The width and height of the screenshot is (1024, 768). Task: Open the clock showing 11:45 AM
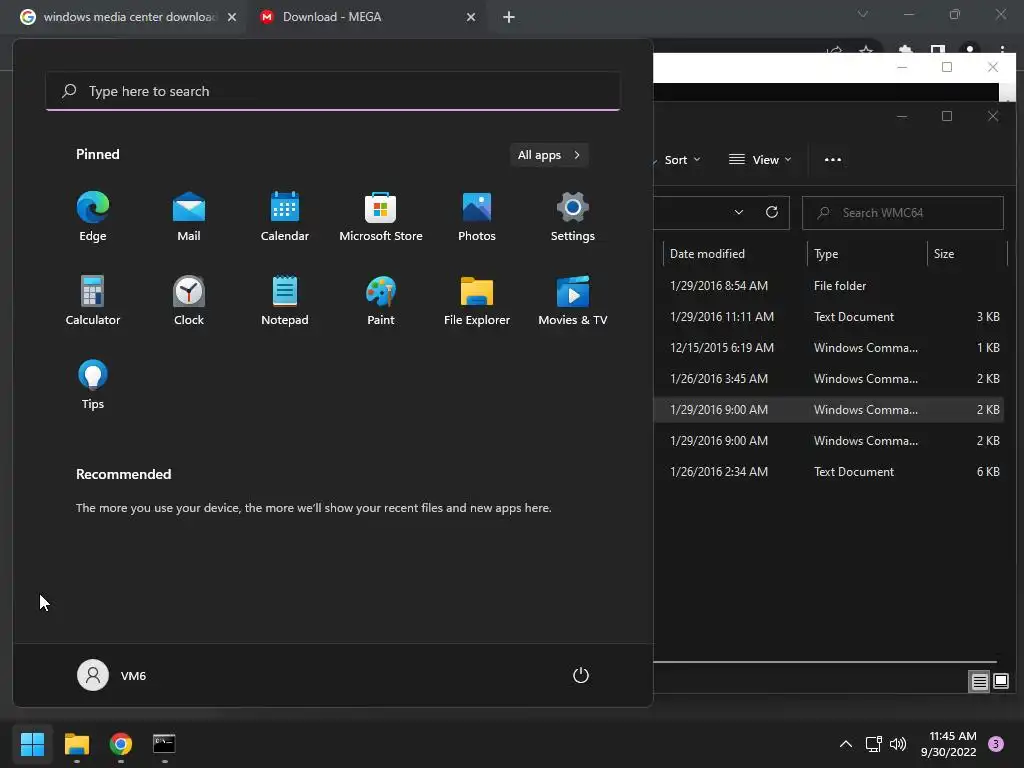point(948,744)
